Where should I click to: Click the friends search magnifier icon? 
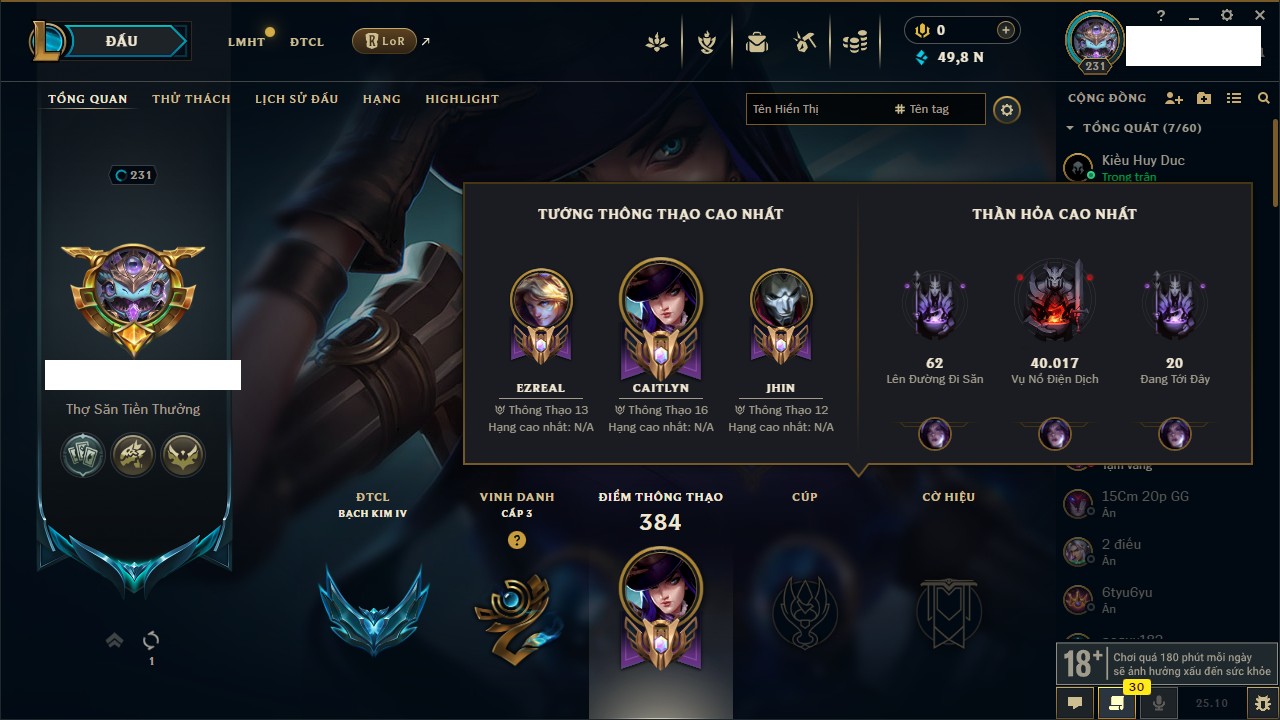tap(1264, 99)
